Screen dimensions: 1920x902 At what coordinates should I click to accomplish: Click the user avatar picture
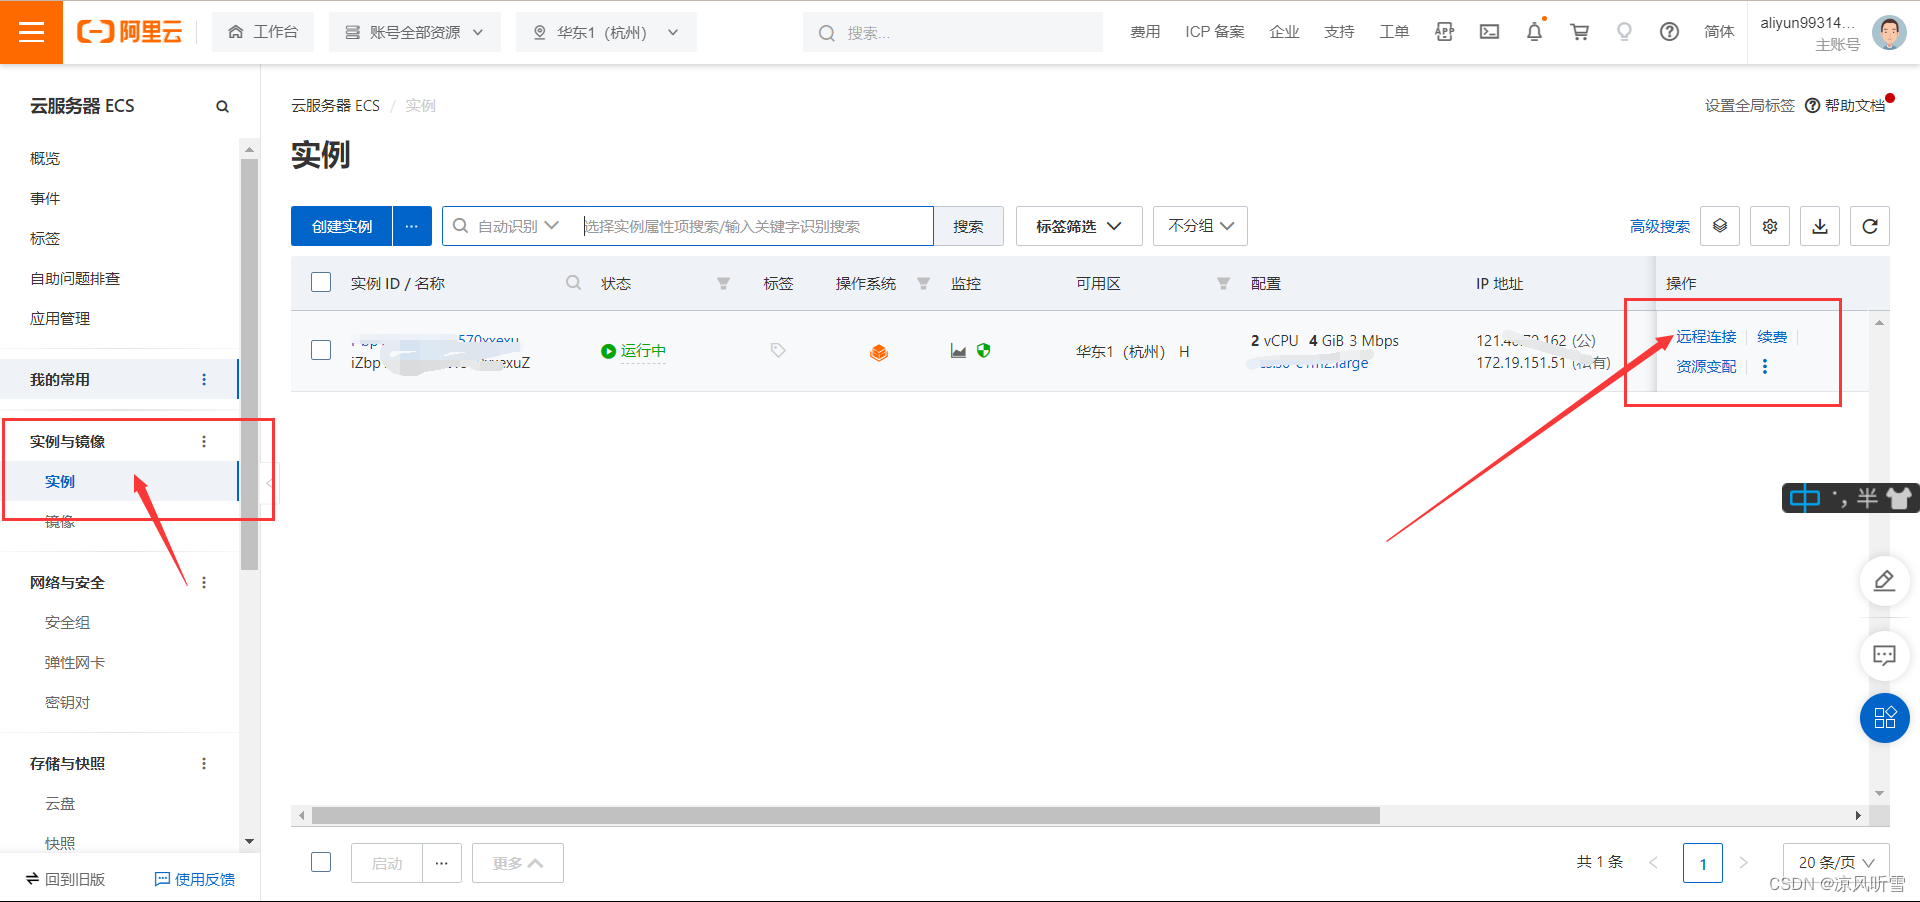[x=1889, y=32]
